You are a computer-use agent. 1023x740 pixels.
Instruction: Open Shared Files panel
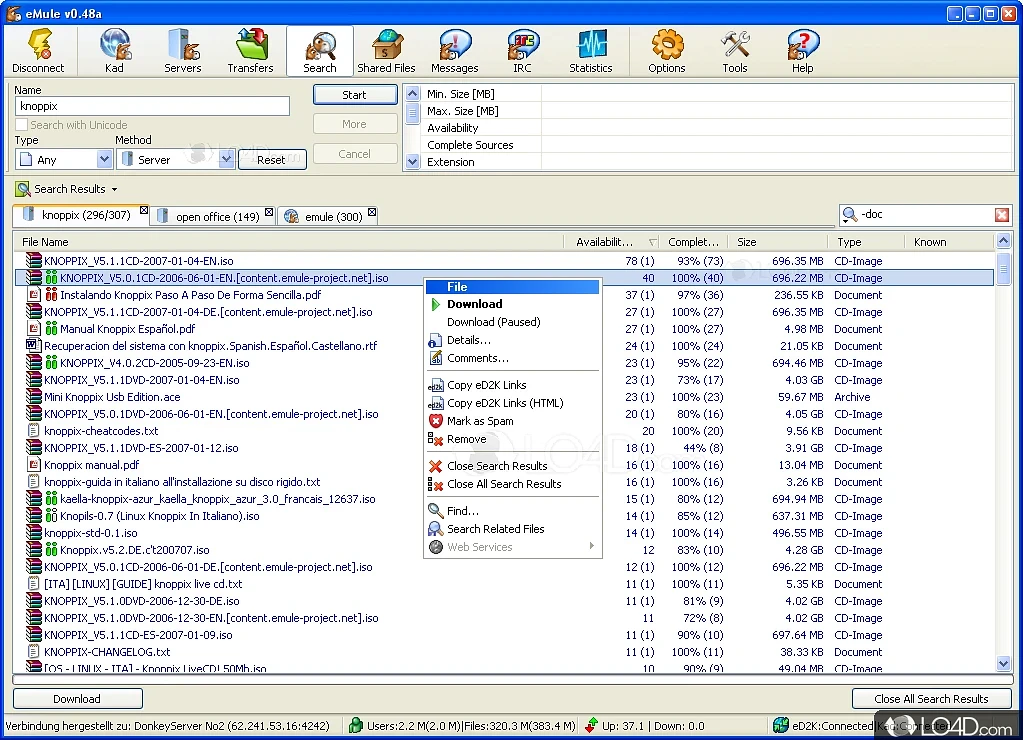[386, 51]
